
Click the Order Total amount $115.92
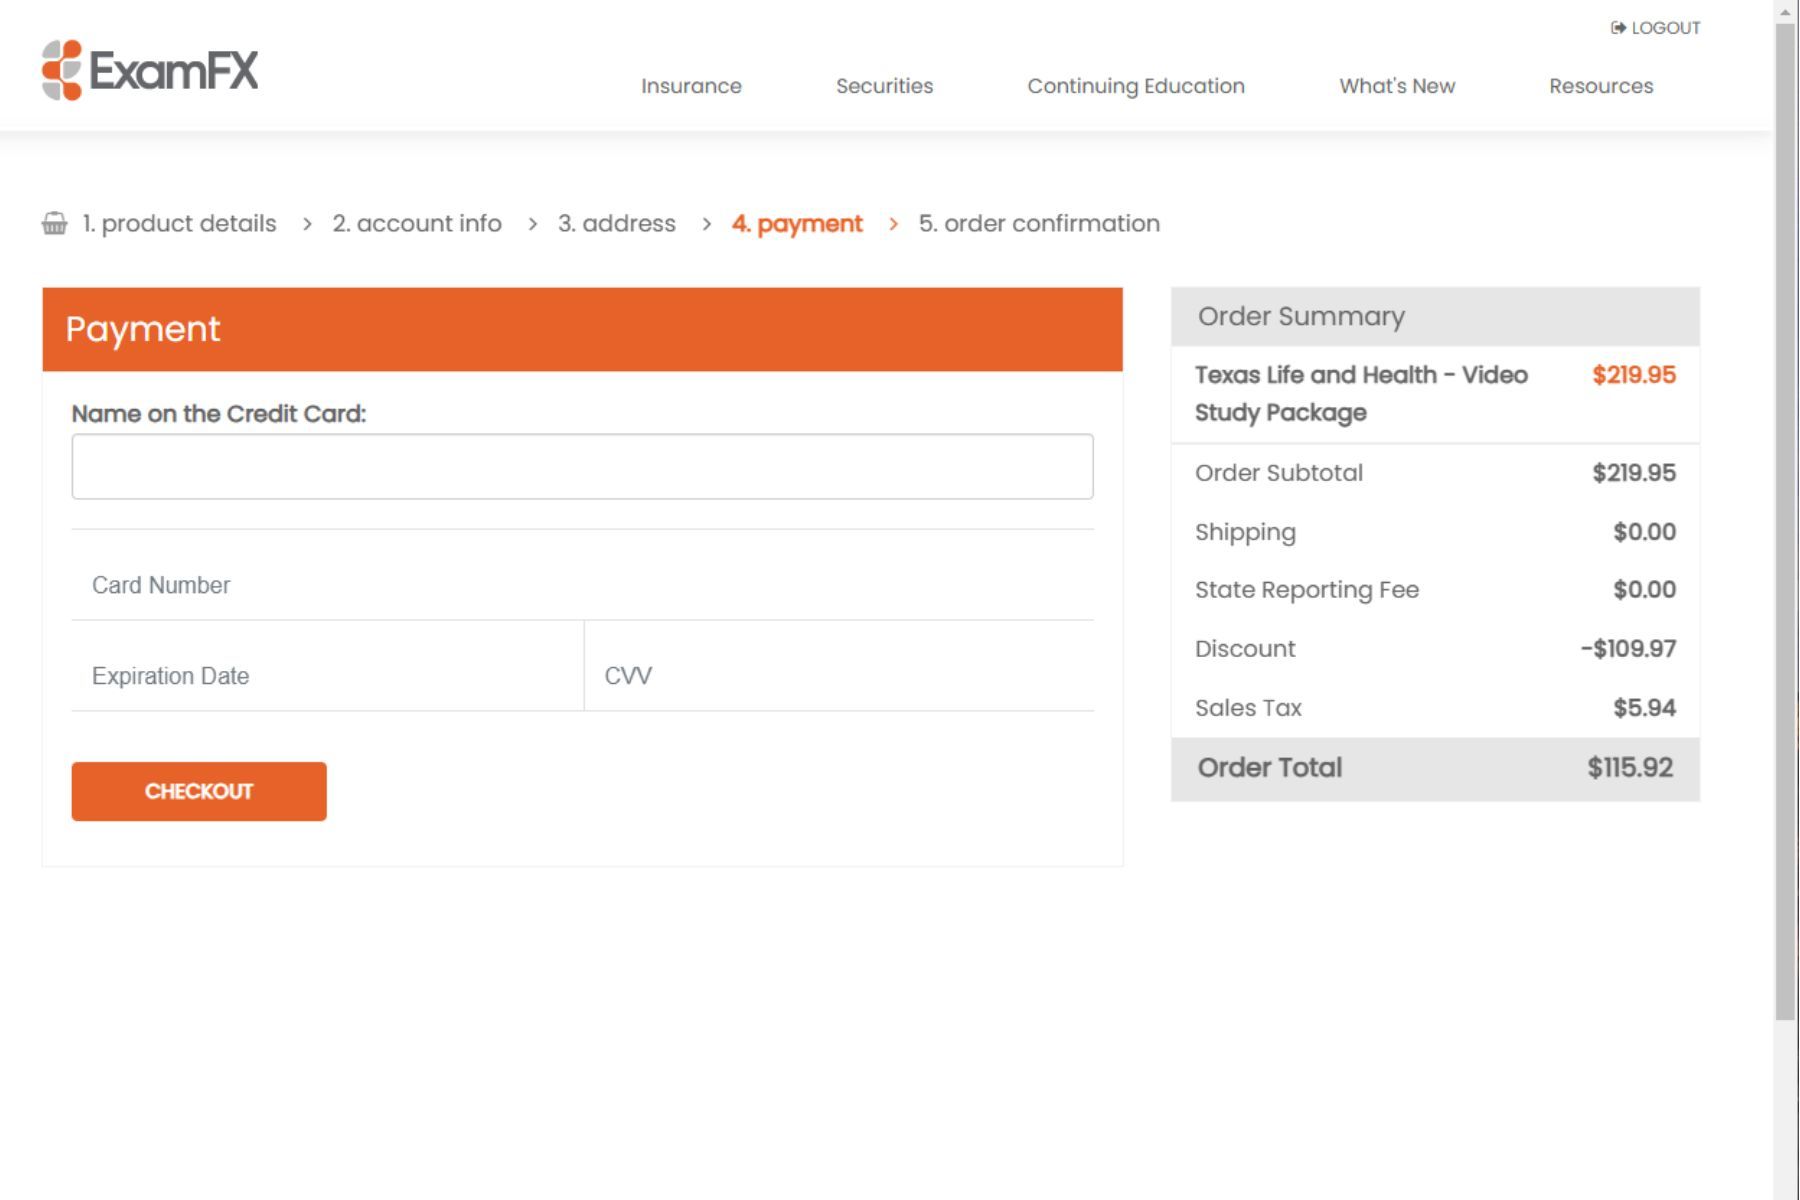point(1630,768)
